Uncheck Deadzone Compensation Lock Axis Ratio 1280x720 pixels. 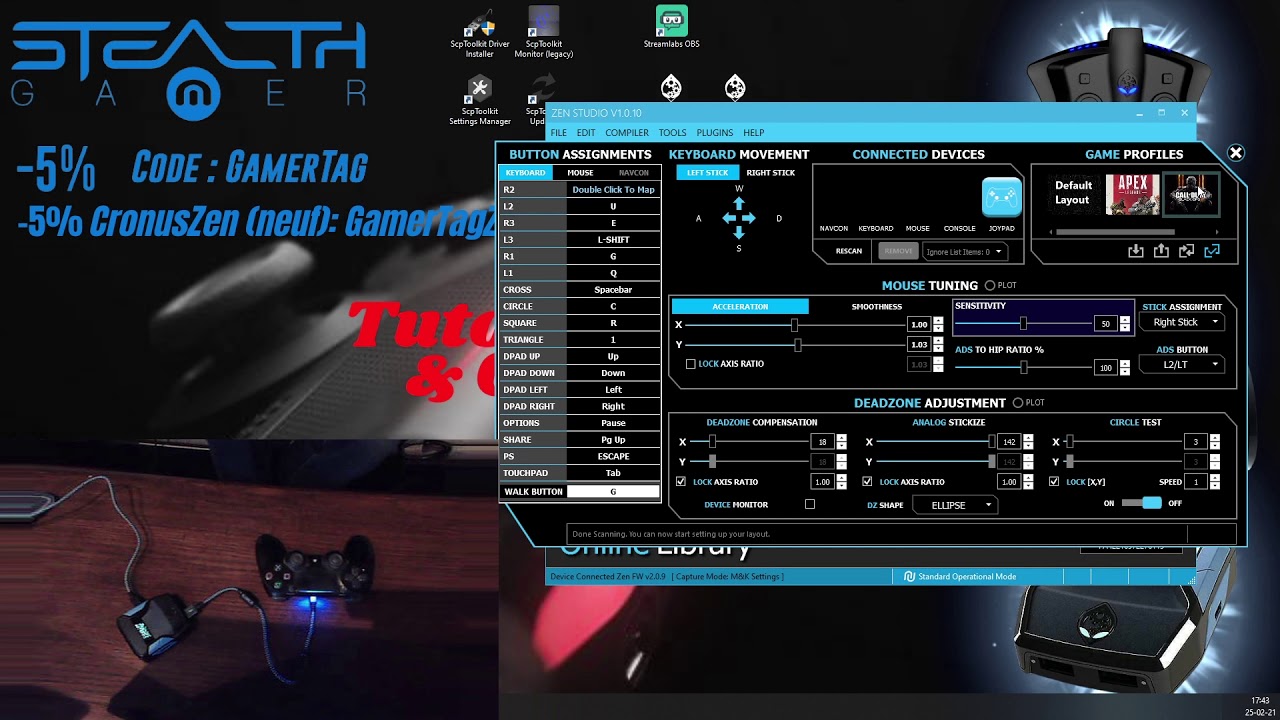(x=681, y=482)
